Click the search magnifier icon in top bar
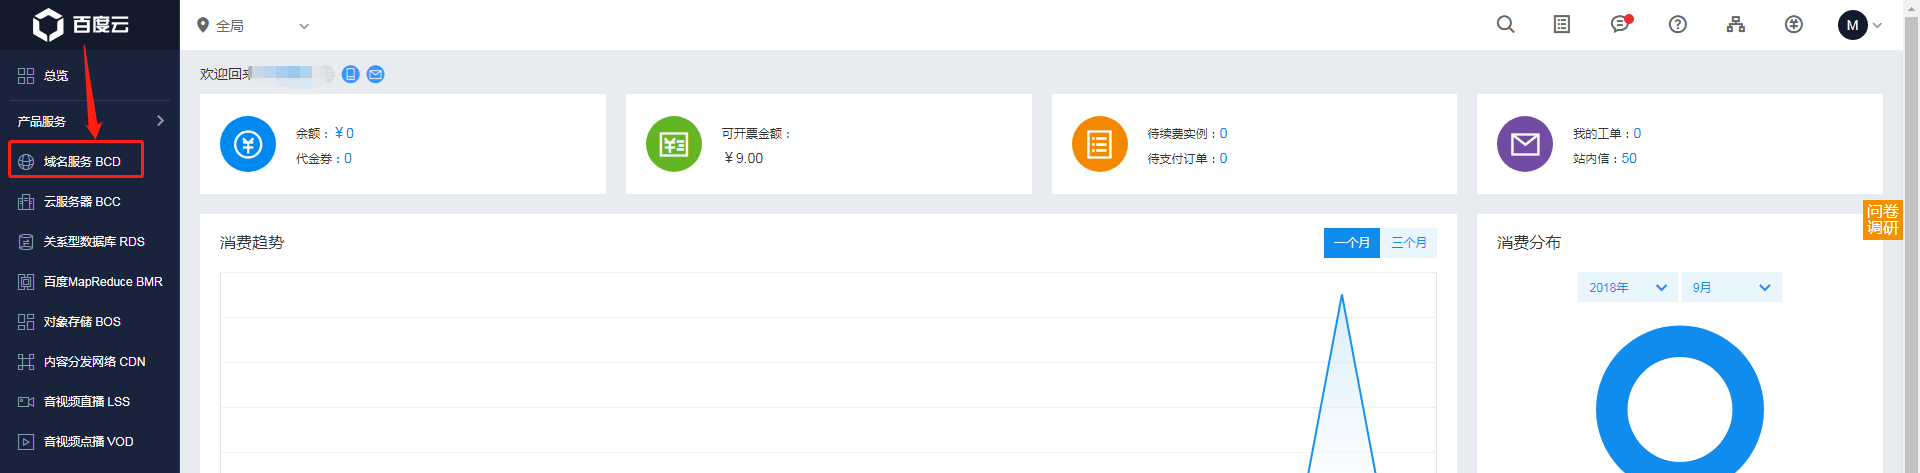The width and height of the screenshot is (1920, 473). click(1505, 25)
